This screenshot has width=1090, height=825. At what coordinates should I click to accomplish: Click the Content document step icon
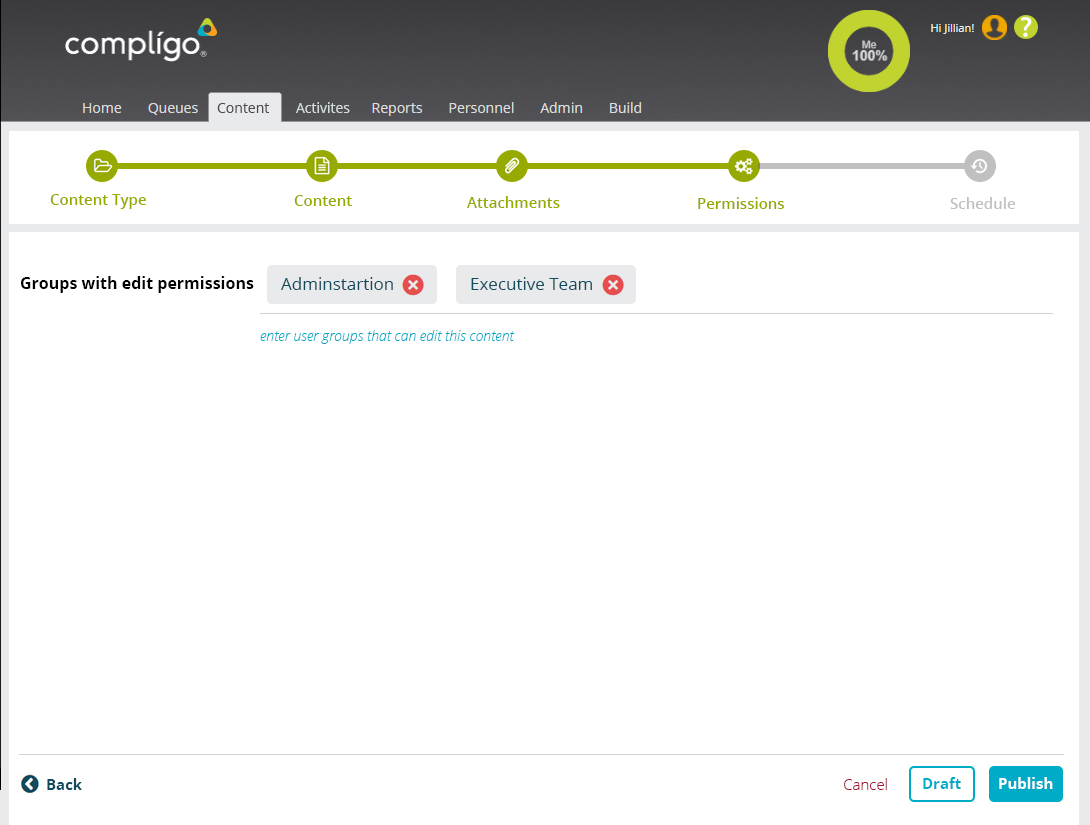pyautogui.click(x=322, y=166)
